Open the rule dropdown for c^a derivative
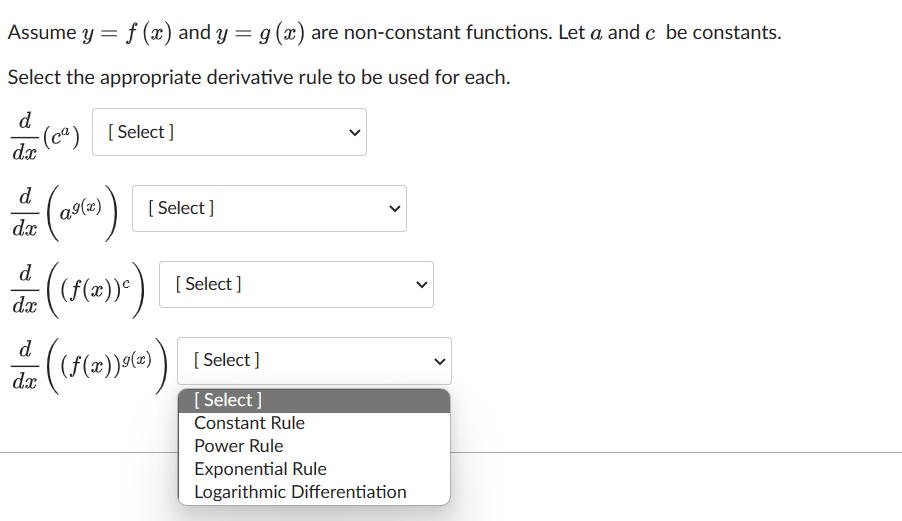 (229, 132)
